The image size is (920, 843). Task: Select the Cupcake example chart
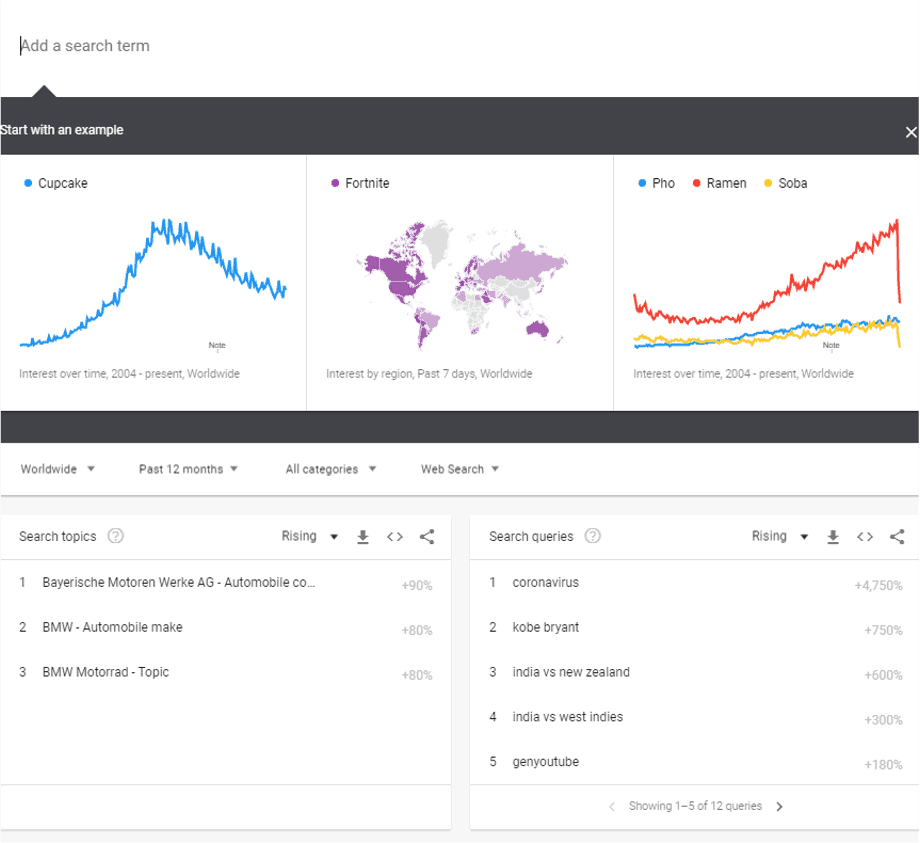pyautogui.click(x=153, y=282)
